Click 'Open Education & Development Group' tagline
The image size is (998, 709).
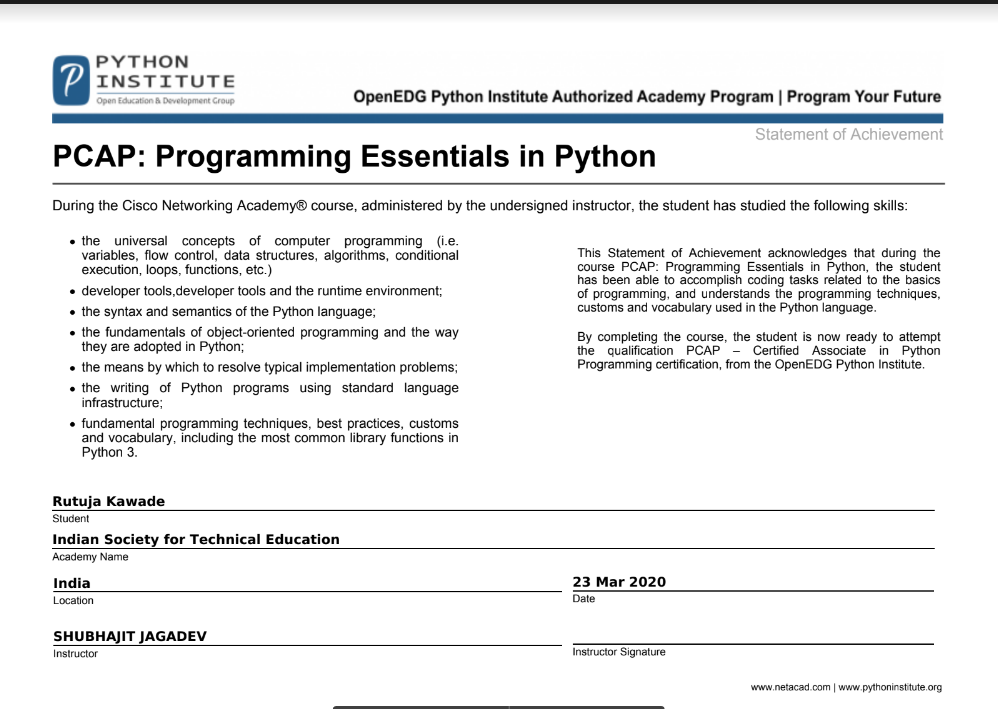point(165,101)
